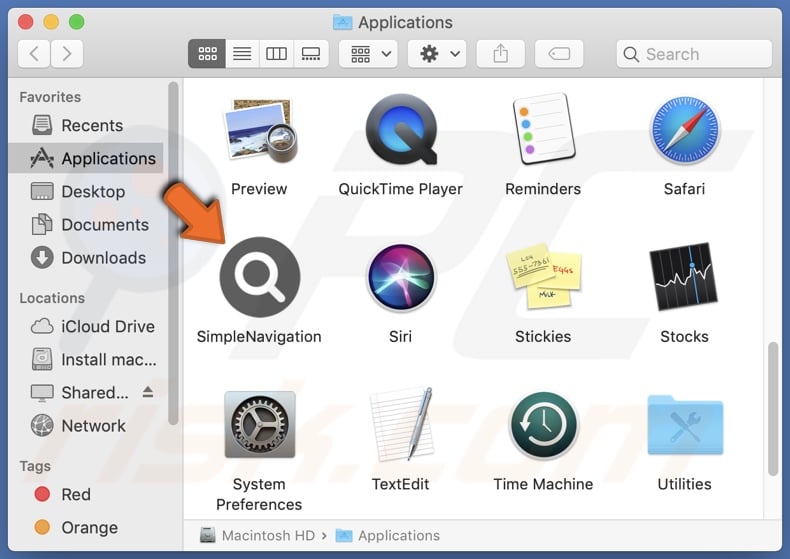Screen dimensions: 790x559
Task: Click the Share toolbar button
Action: point(500,53)
